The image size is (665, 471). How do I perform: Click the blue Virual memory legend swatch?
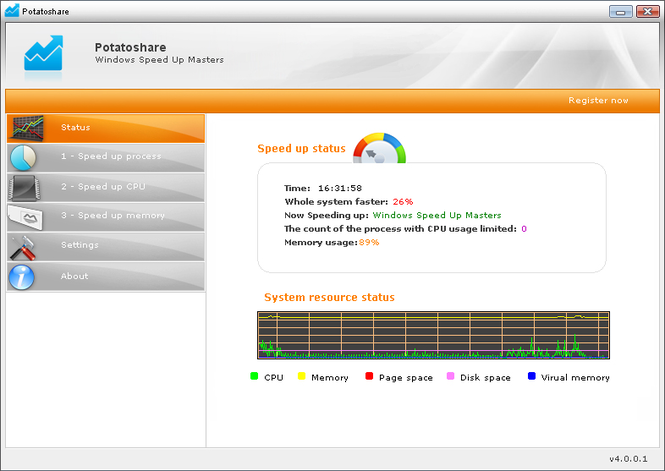[531, 376]
